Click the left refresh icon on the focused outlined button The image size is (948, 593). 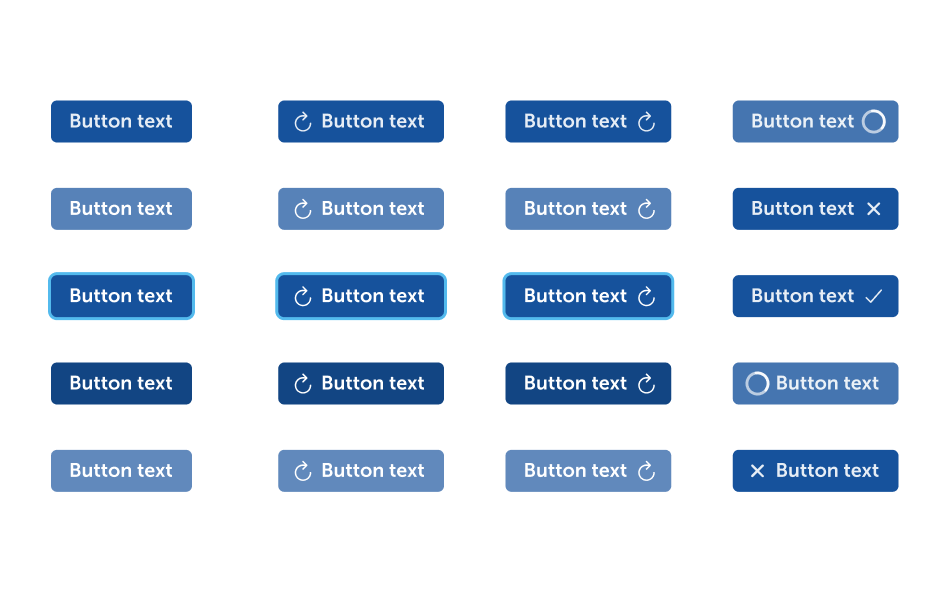click(x=303, y=296)
